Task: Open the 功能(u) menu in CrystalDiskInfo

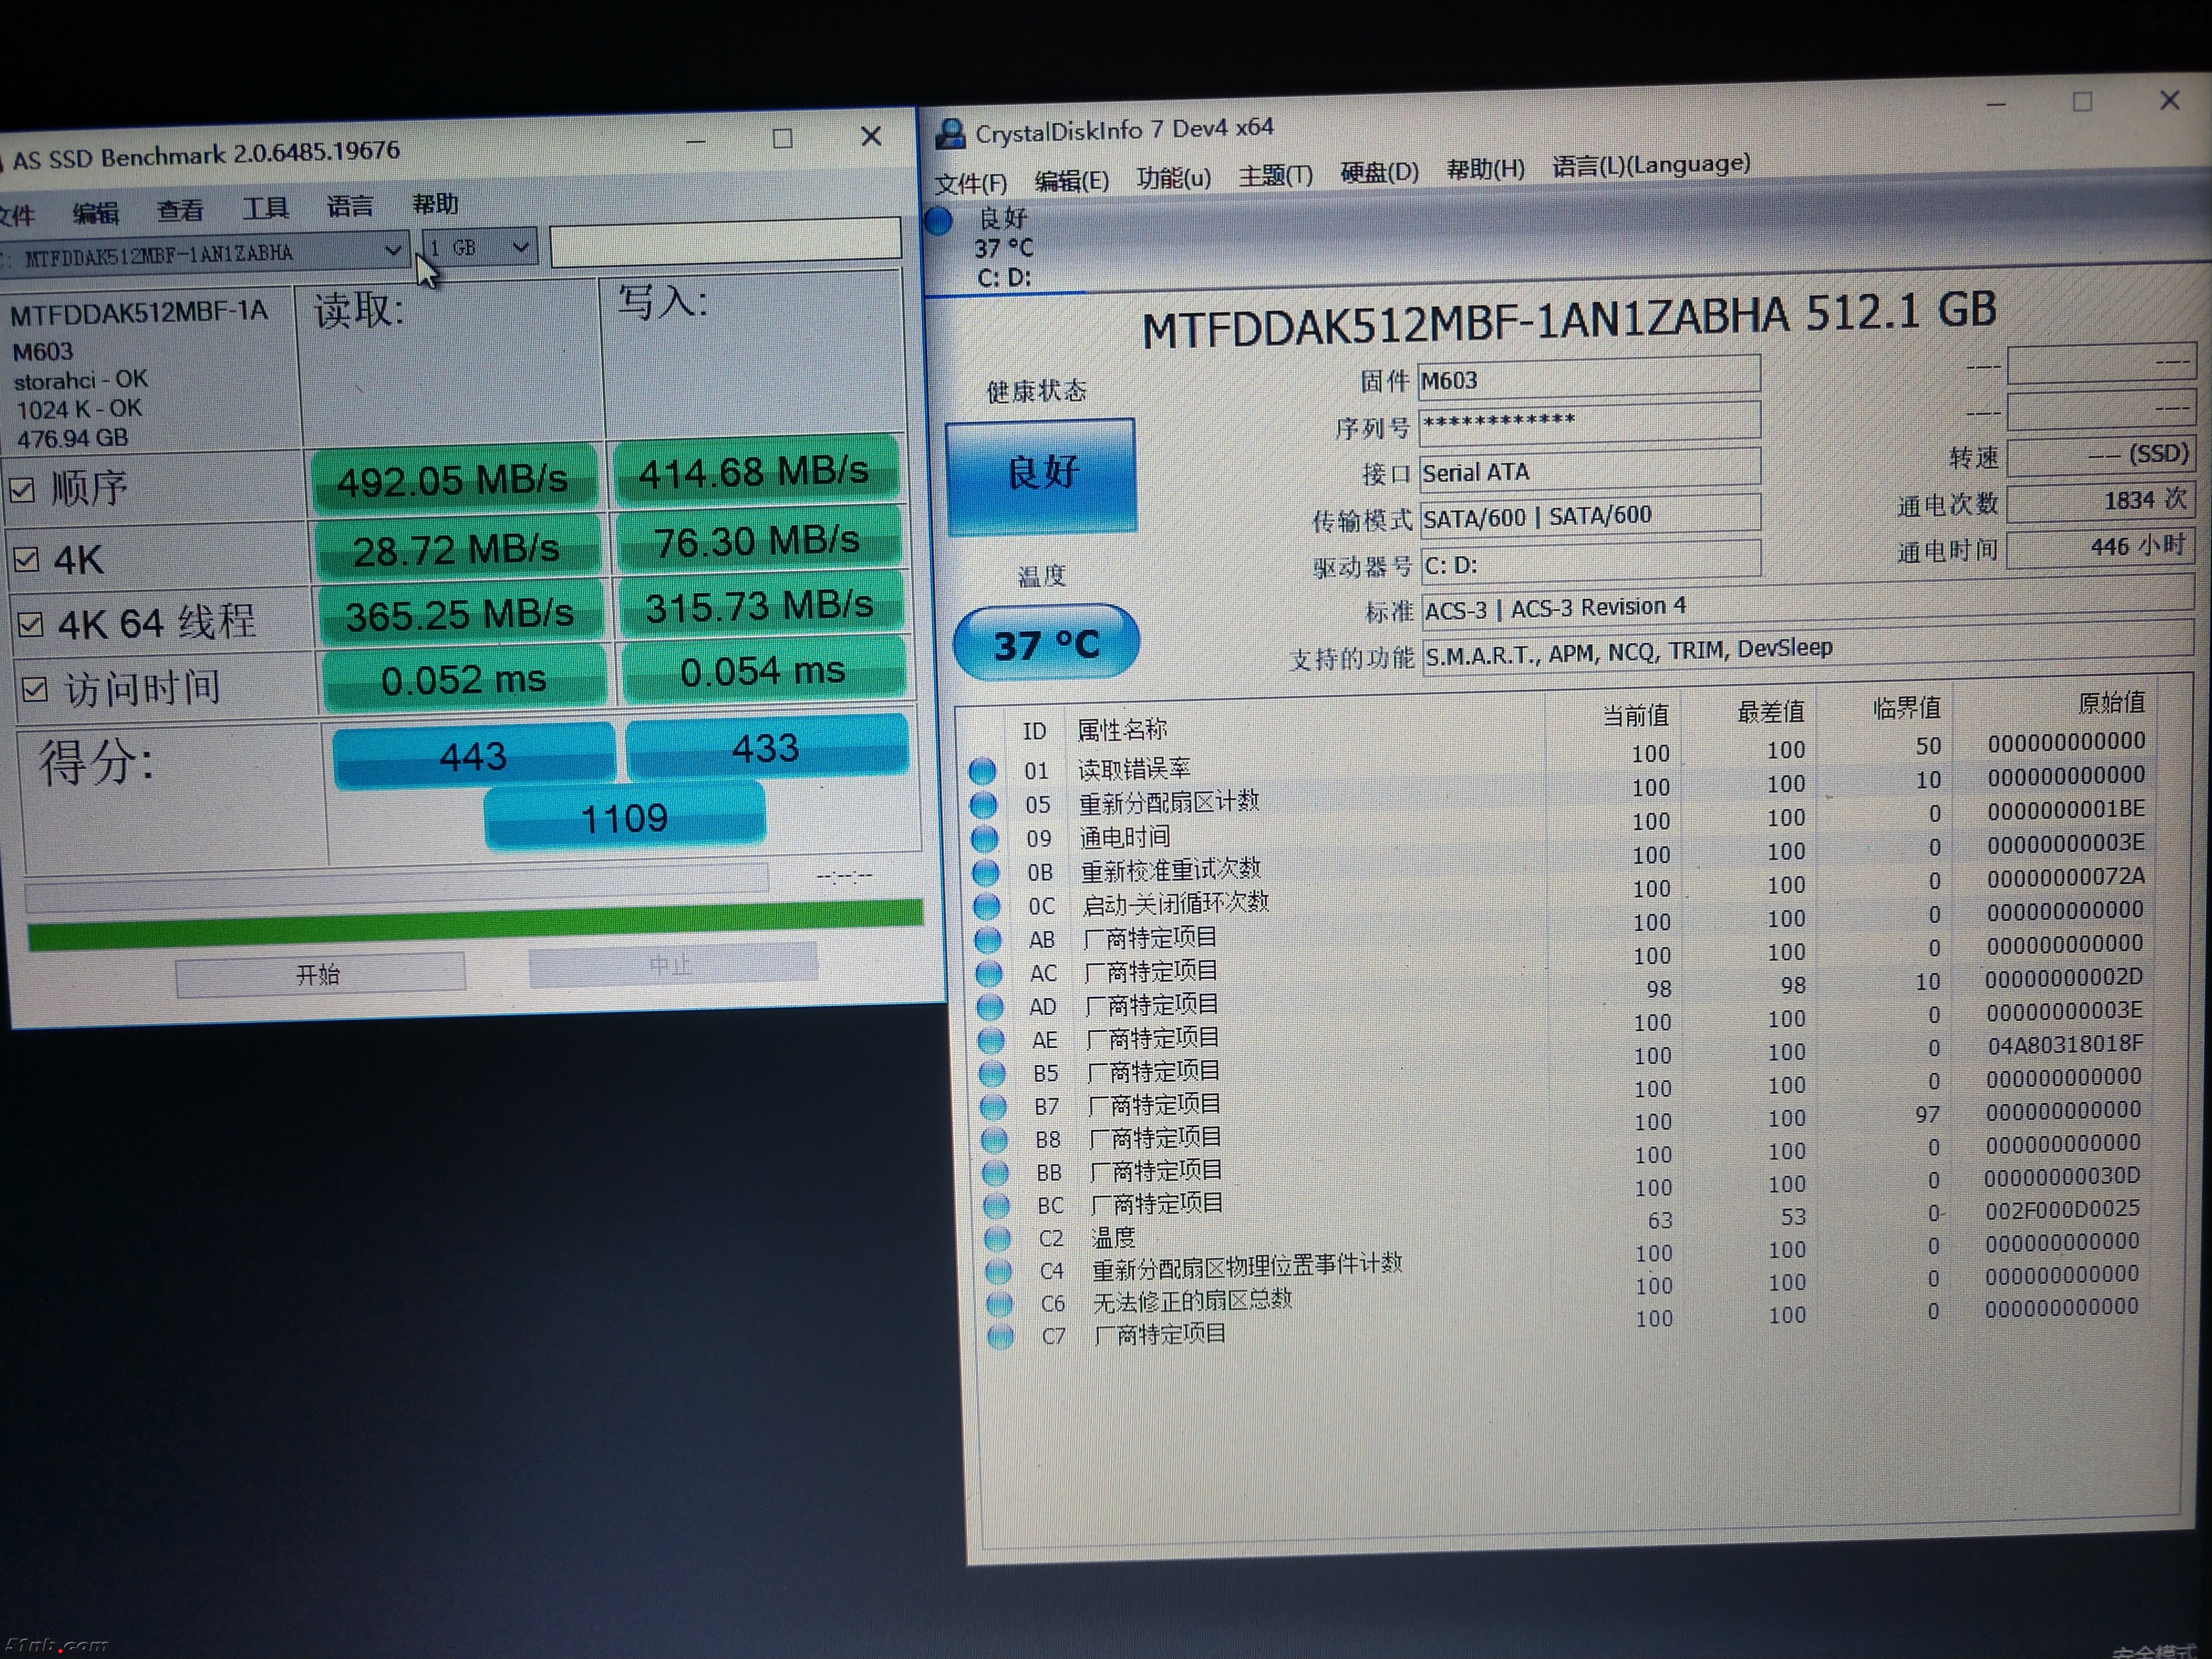Action: [1173, 179]
